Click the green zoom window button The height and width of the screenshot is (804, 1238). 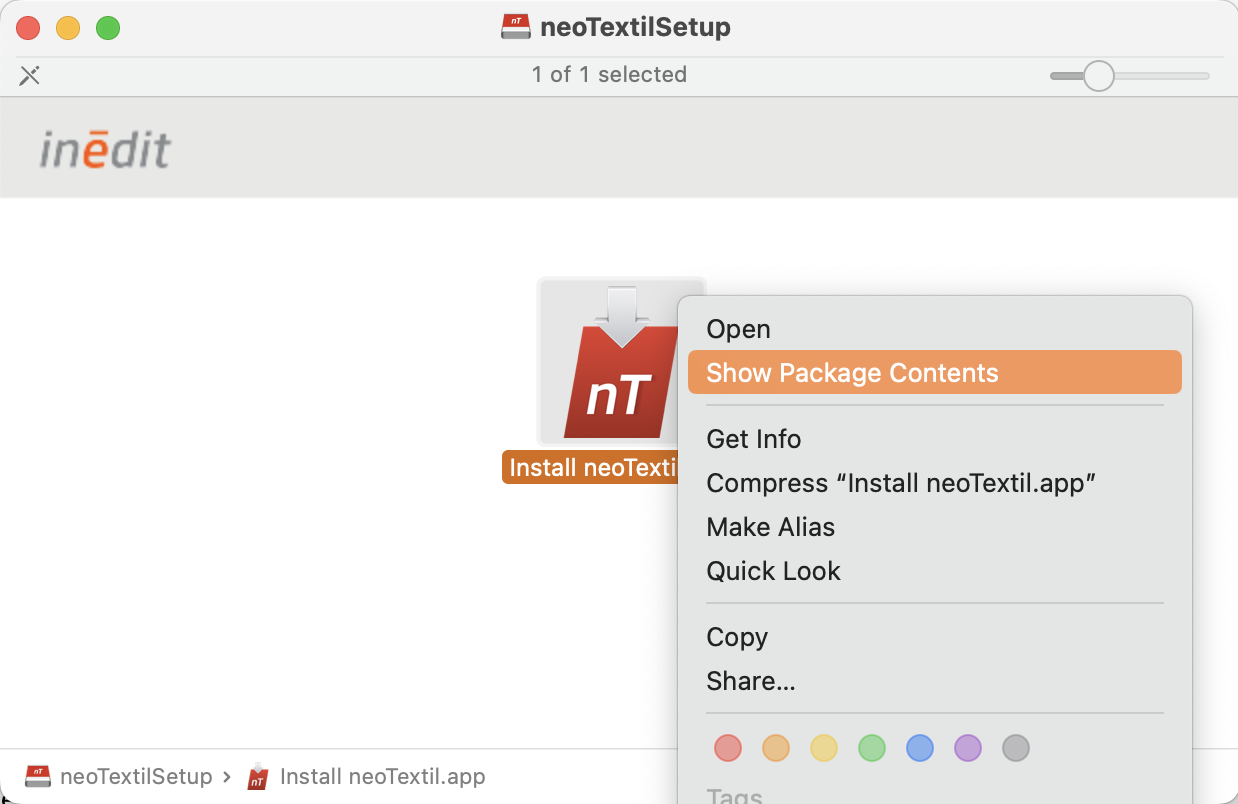(x=108, y=28)
